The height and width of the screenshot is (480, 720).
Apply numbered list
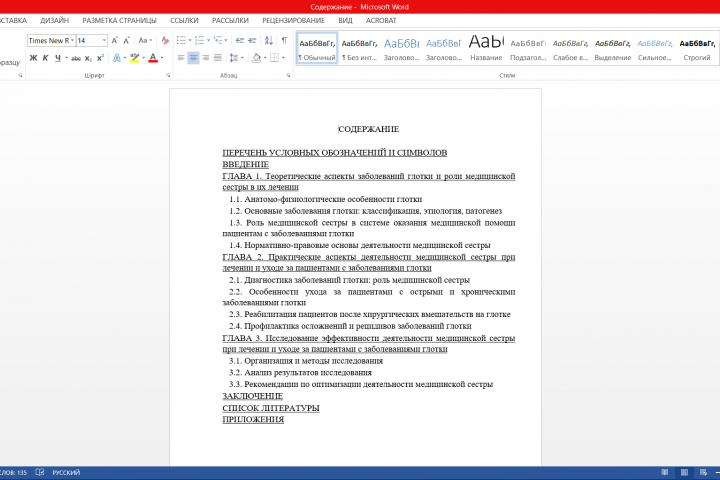(199, 40)
